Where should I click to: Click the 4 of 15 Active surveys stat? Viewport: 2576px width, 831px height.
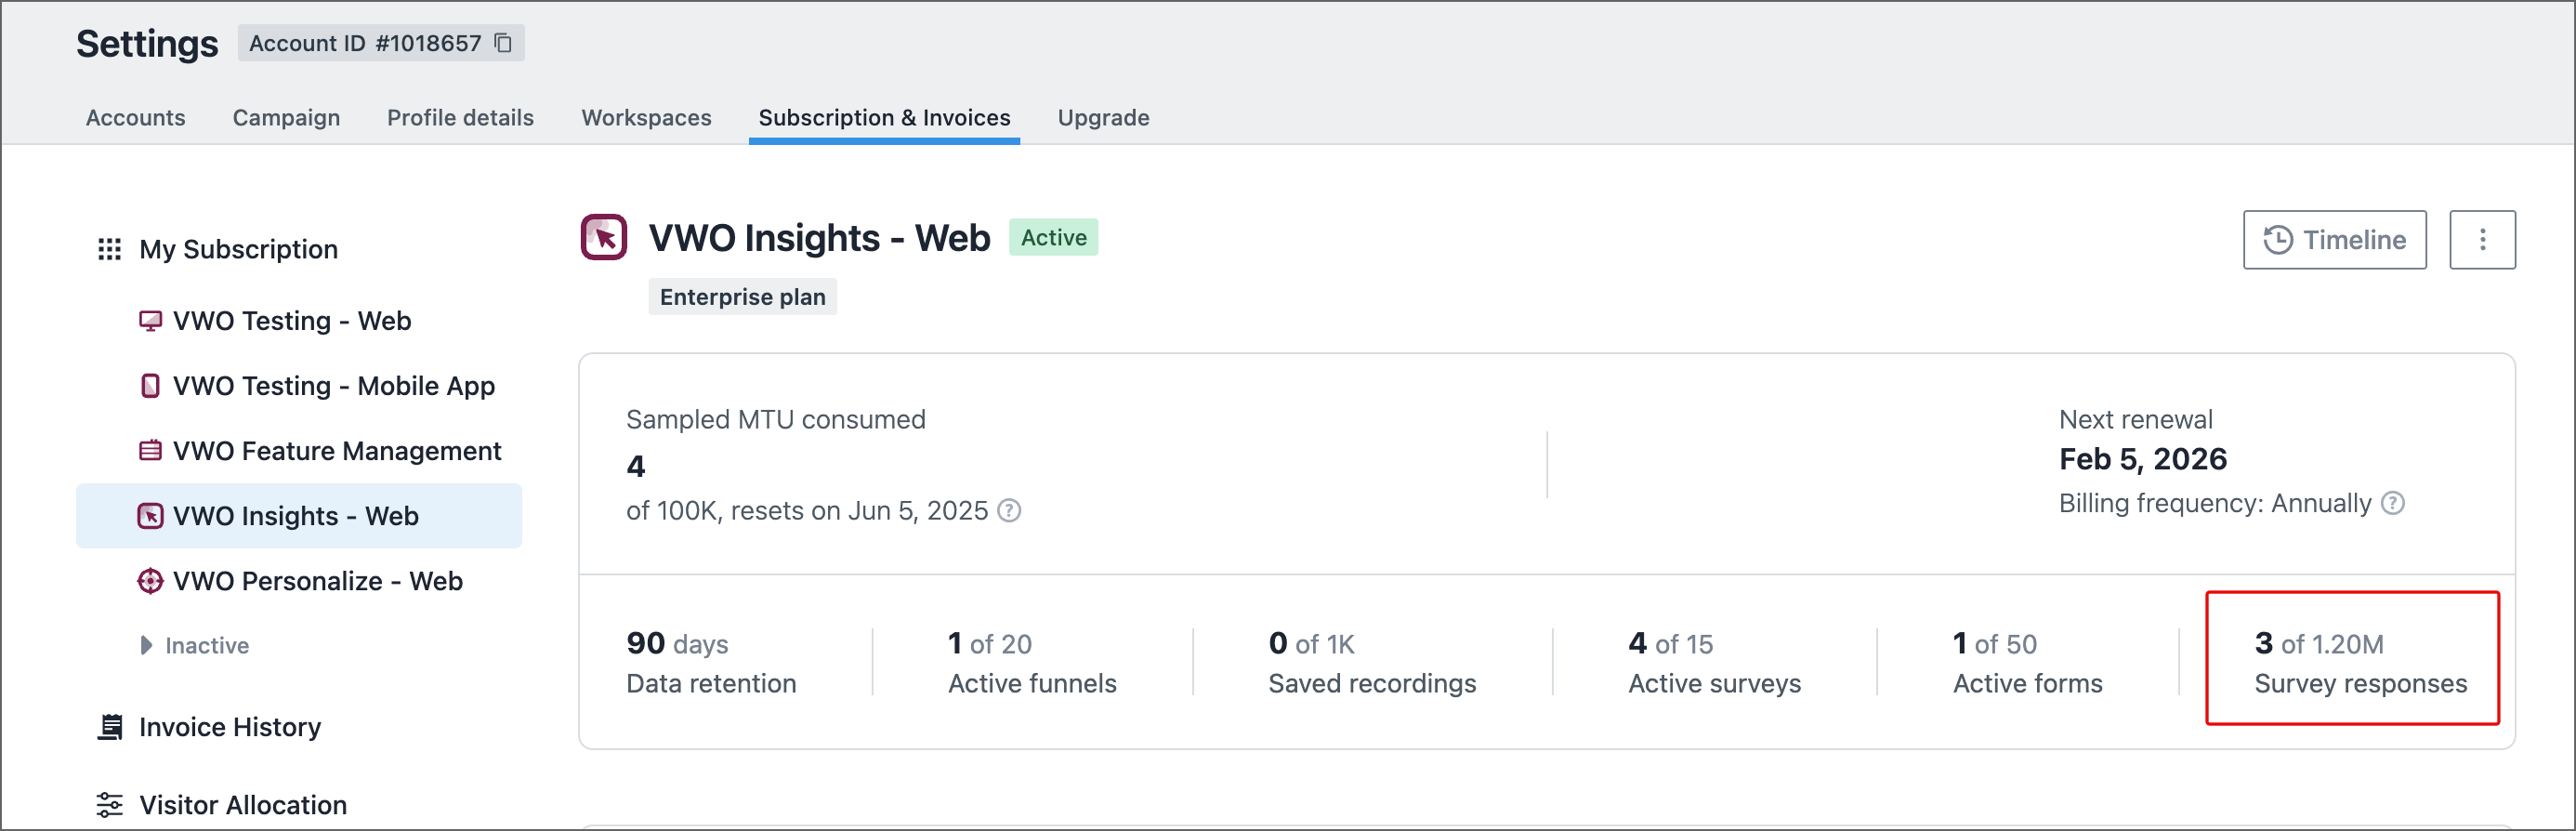click(x=1714, y=663)
